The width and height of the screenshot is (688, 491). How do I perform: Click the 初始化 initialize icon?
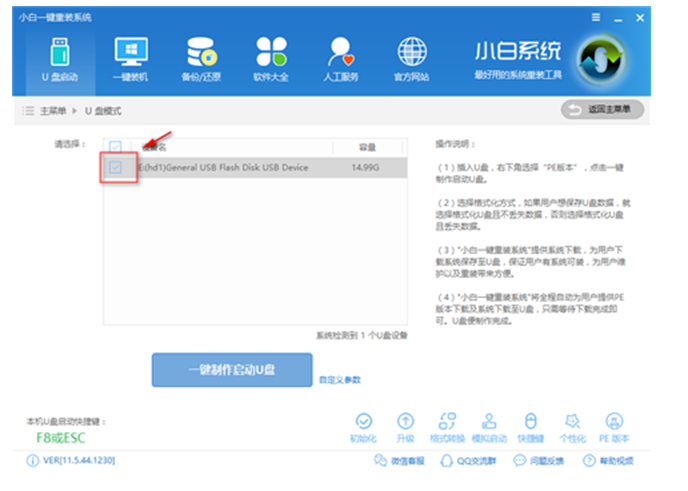(363, 427)
